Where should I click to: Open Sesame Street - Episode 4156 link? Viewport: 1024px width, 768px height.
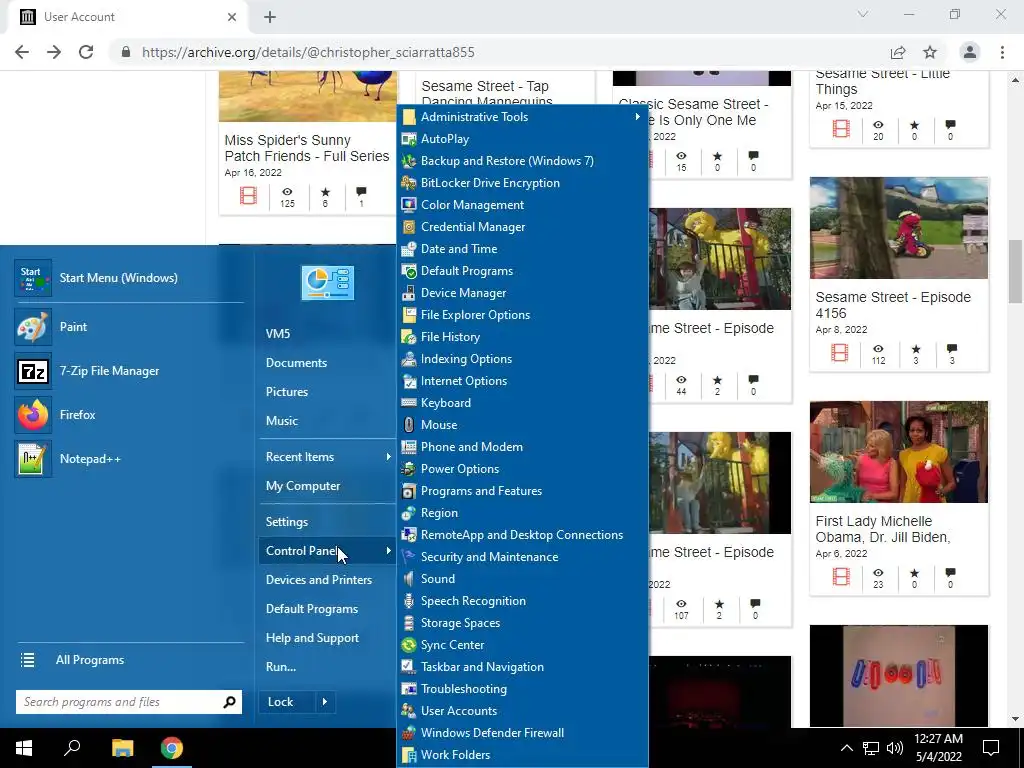[893, 305]
